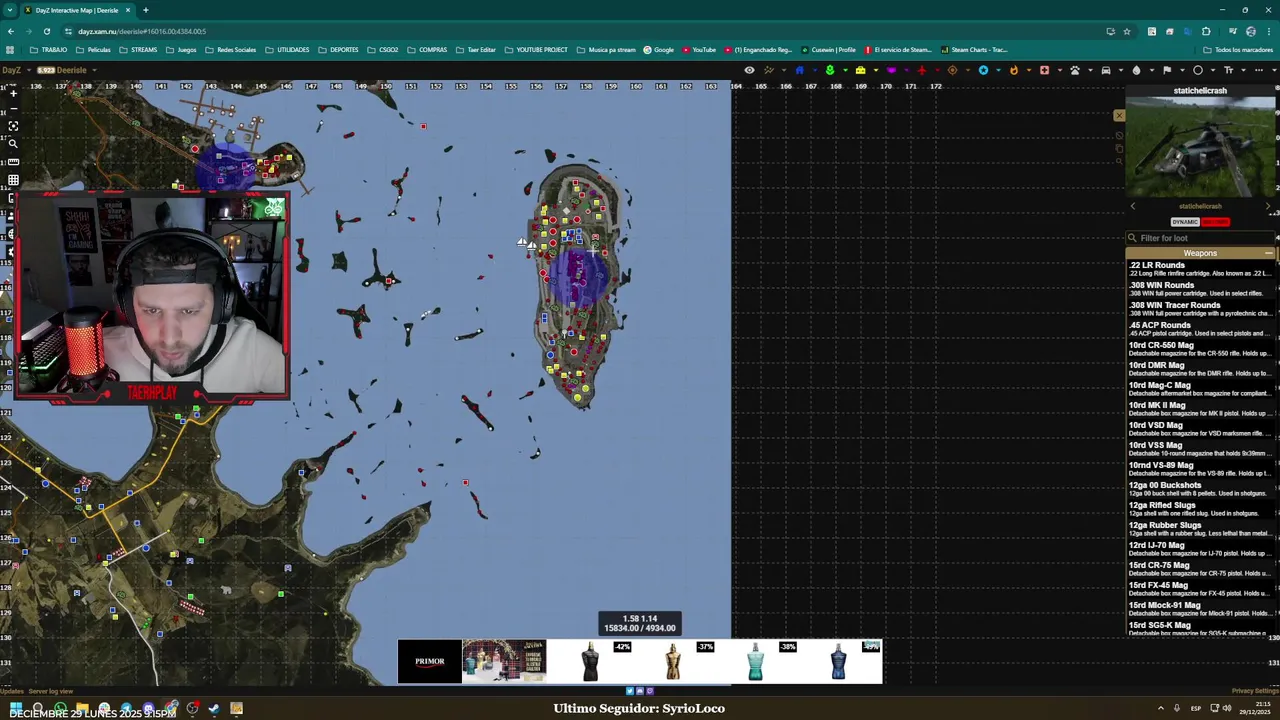The image size is (1280, 720).
Task: Open dropdown arrow next to paw icon
Action: (1090, 70)
